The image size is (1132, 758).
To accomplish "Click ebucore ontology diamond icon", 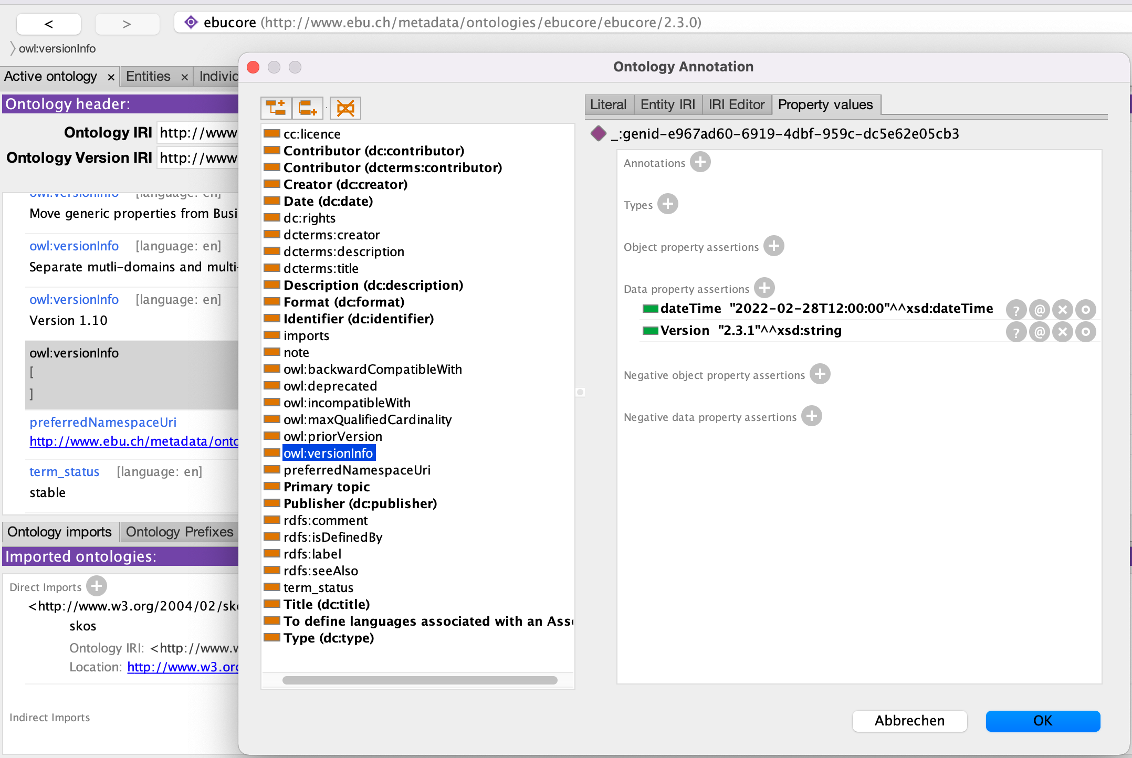I will [x=191, y=22].
